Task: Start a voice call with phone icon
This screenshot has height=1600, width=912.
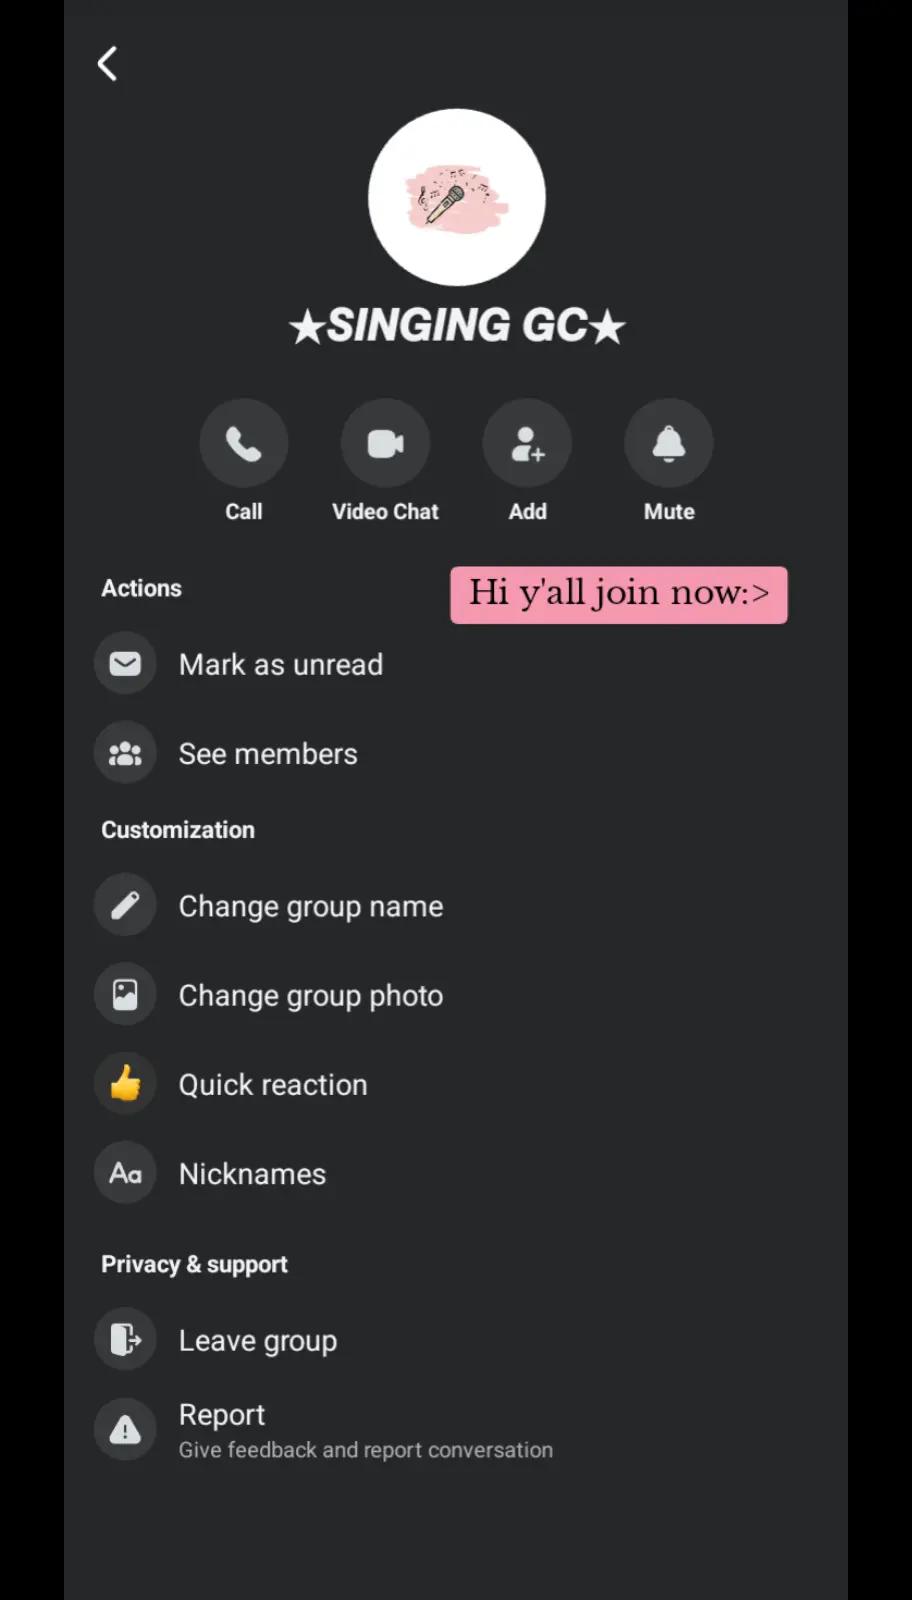Action: 244,443
